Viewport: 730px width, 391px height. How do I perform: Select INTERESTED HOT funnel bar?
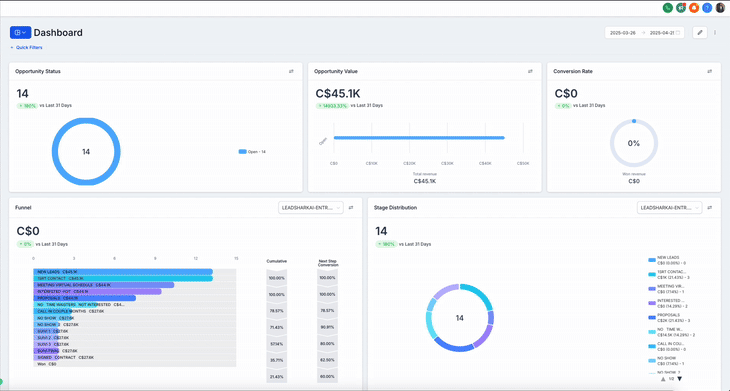97,291
